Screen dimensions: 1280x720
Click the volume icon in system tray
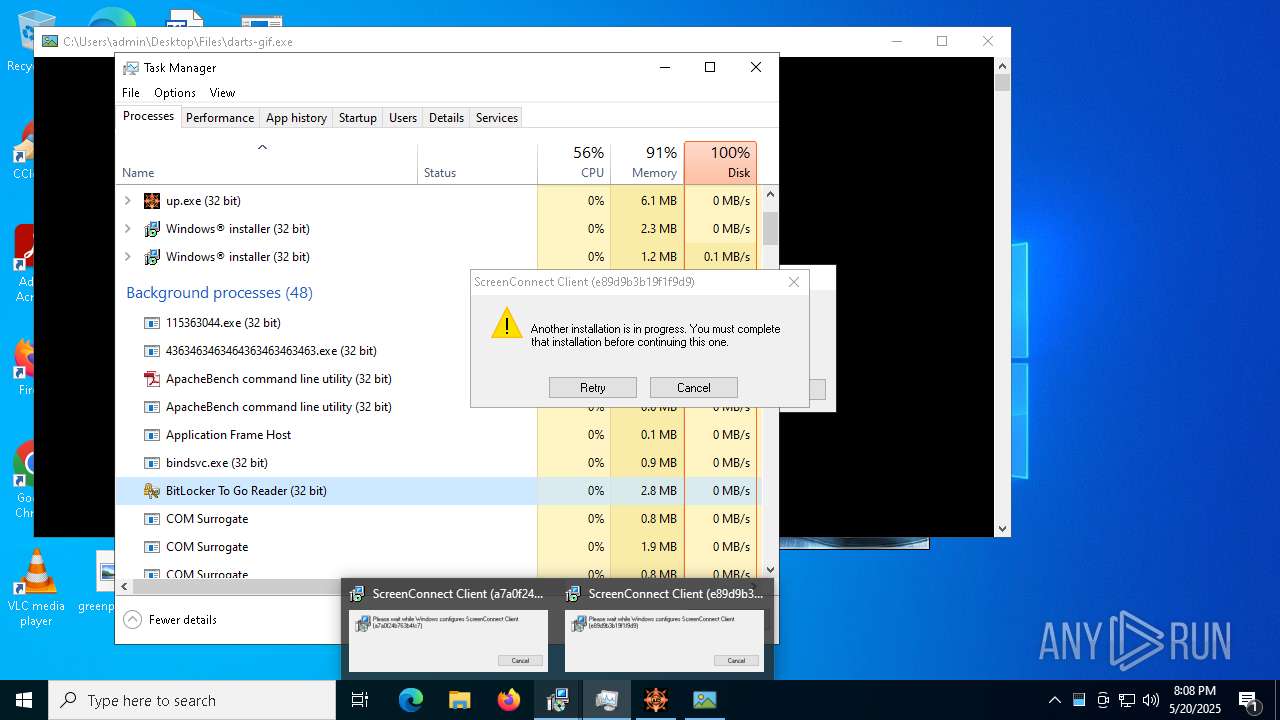pos(1150,700)
